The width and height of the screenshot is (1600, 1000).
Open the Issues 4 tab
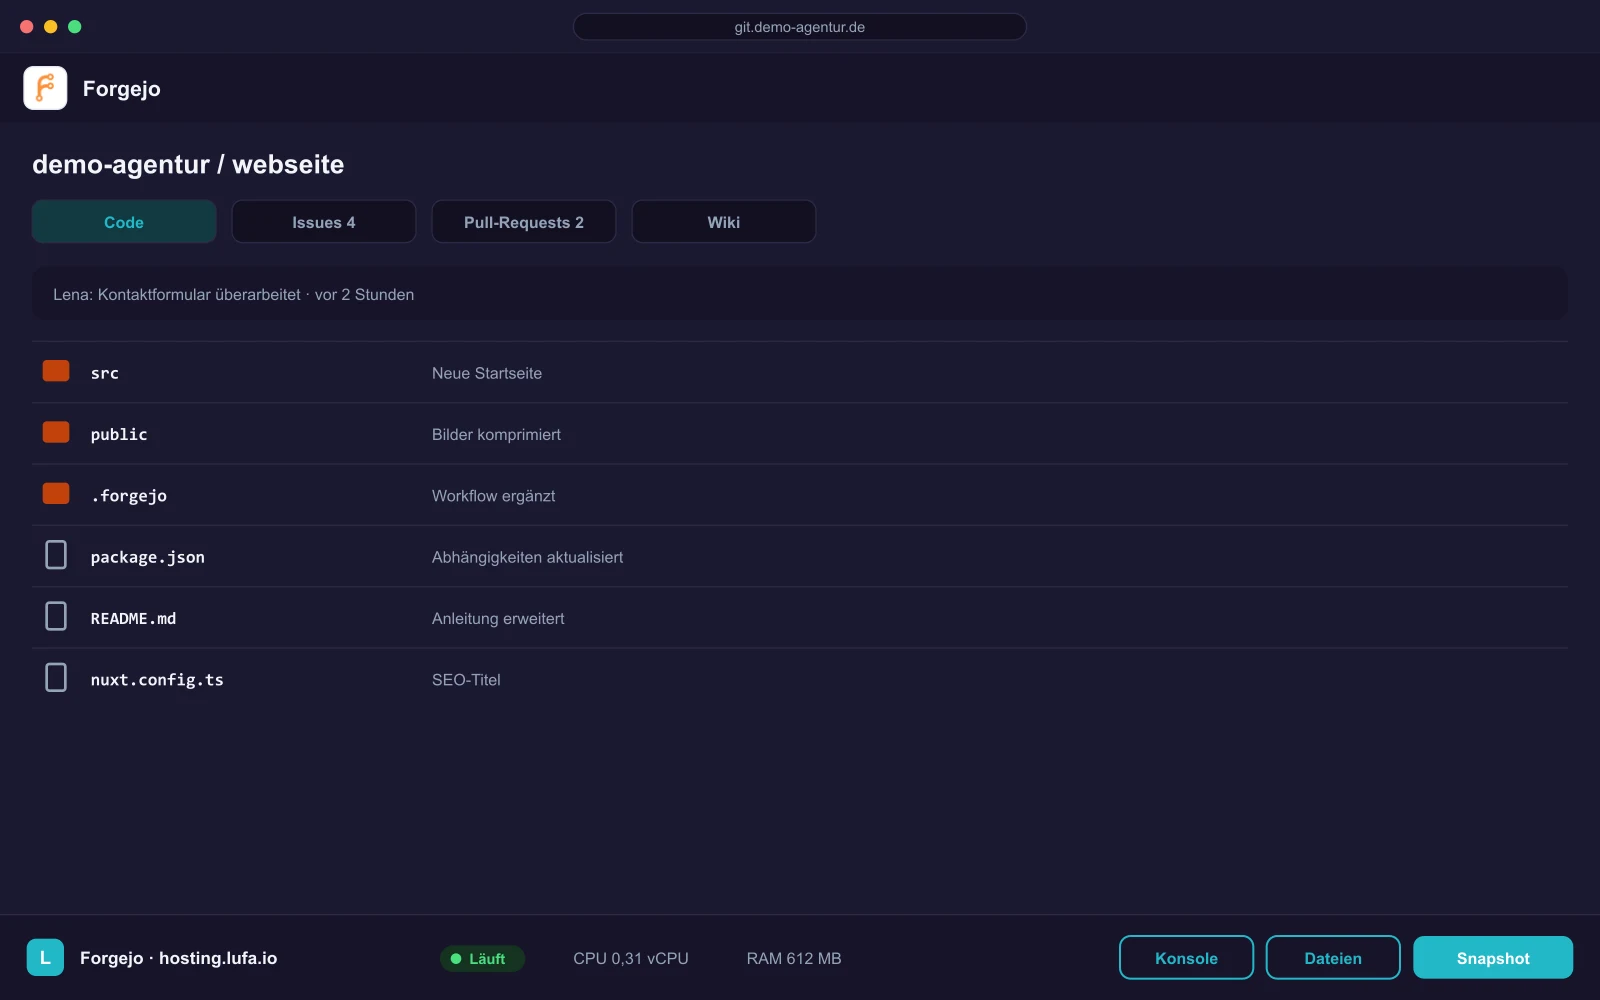(324, 222)
